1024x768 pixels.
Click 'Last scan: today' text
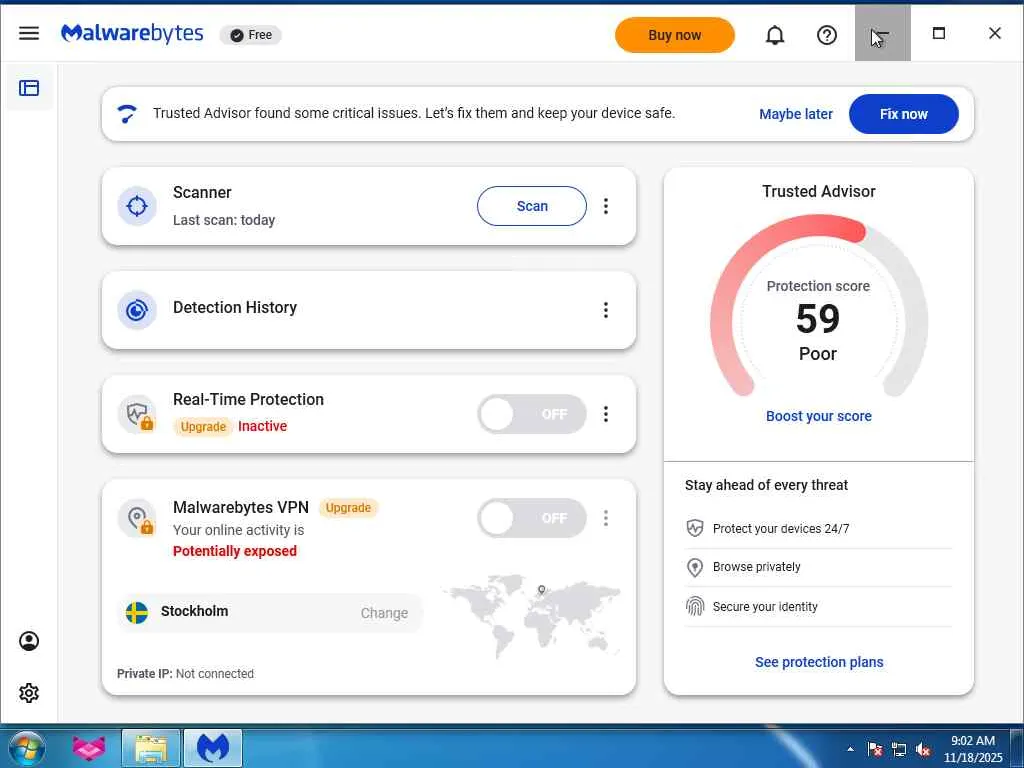coord(224,220)
